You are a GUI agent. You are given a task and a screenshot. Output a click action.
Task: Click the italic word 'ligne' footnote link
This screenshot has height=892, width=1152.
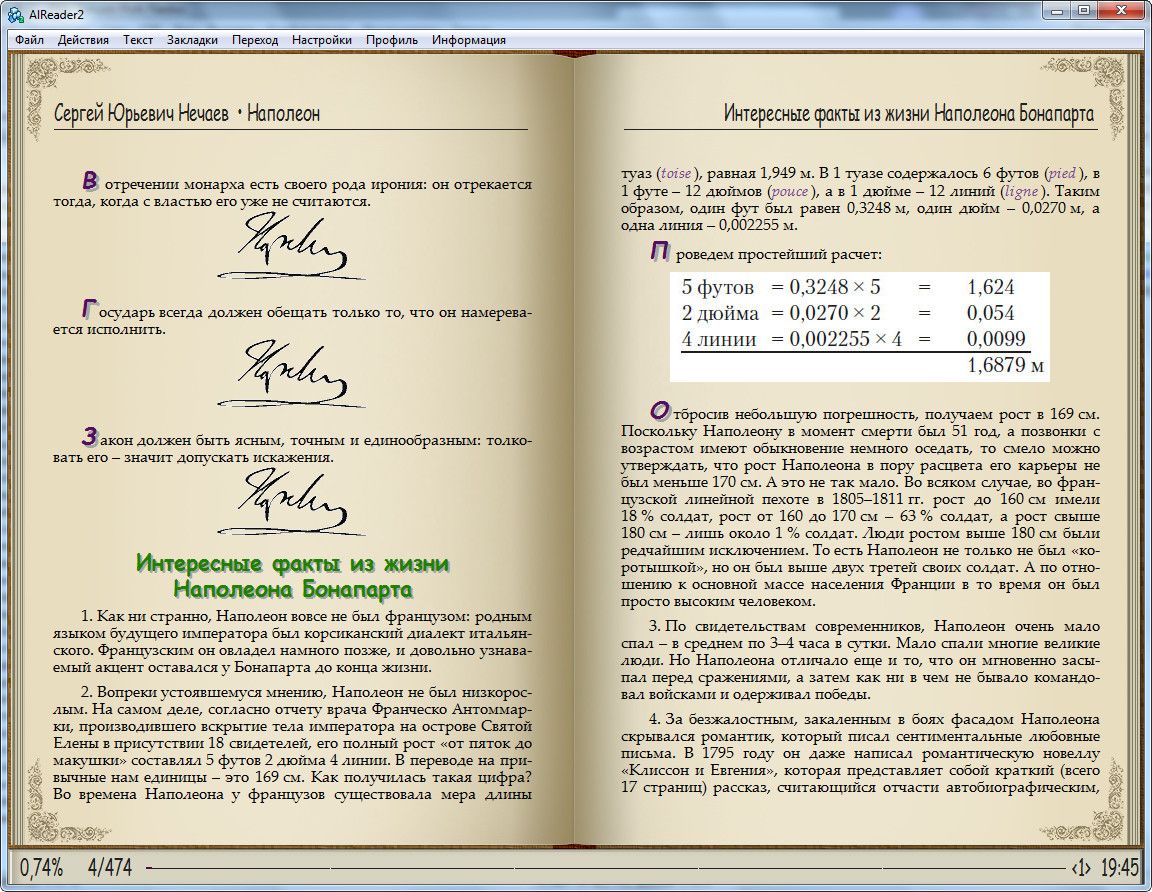click(1022, 190)
